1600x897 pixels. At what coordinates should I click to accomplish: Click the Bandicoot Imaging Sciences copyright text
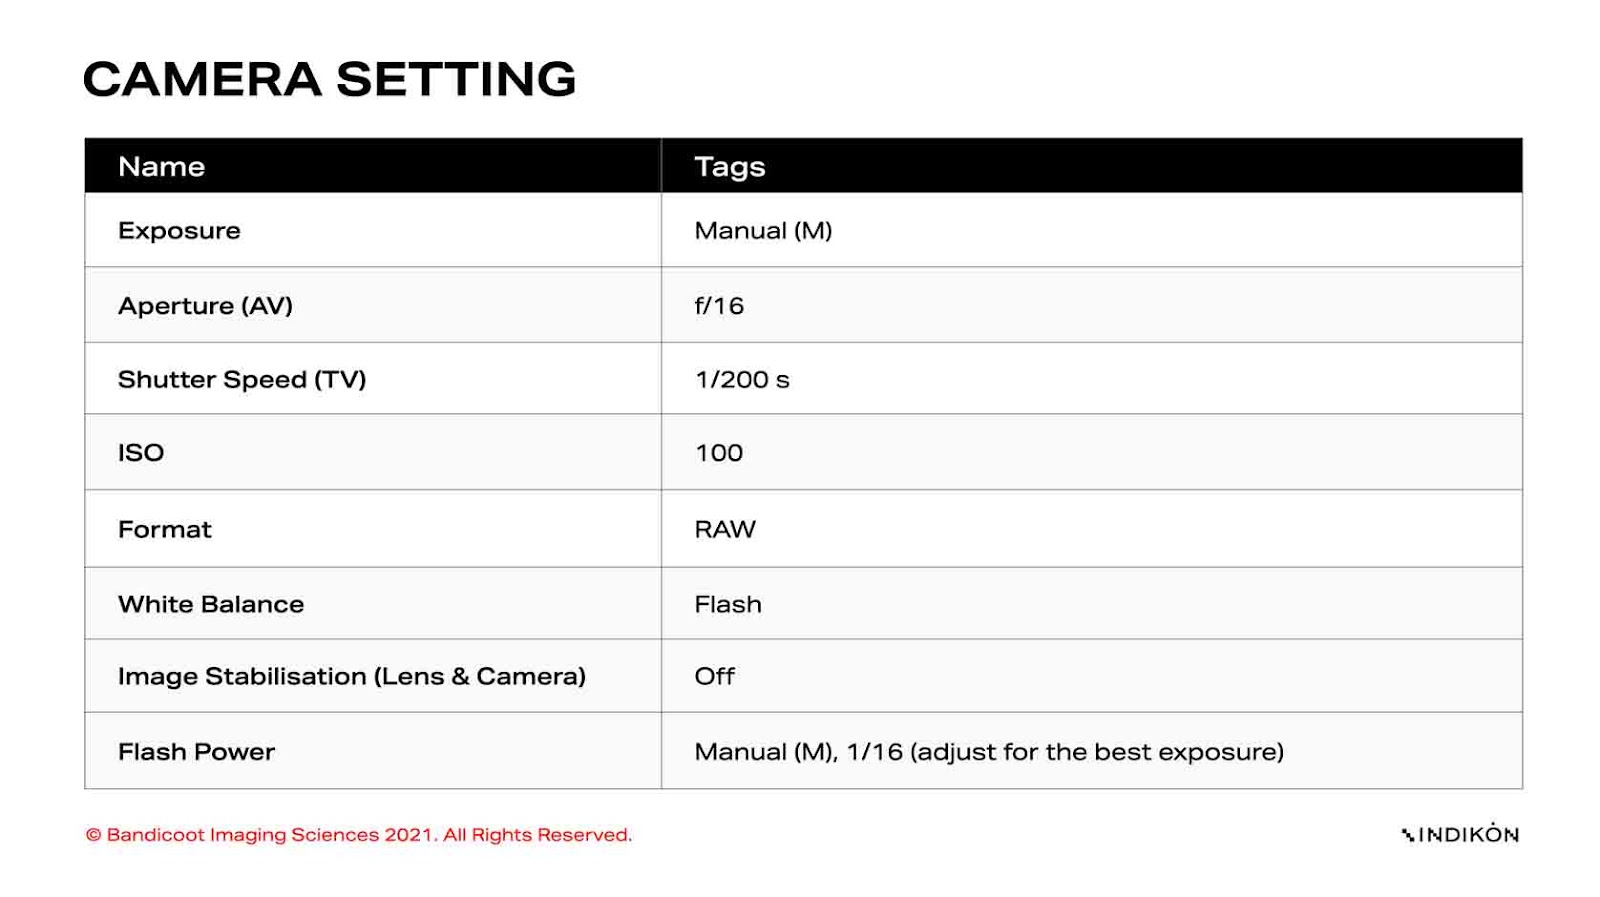point(359,835)
